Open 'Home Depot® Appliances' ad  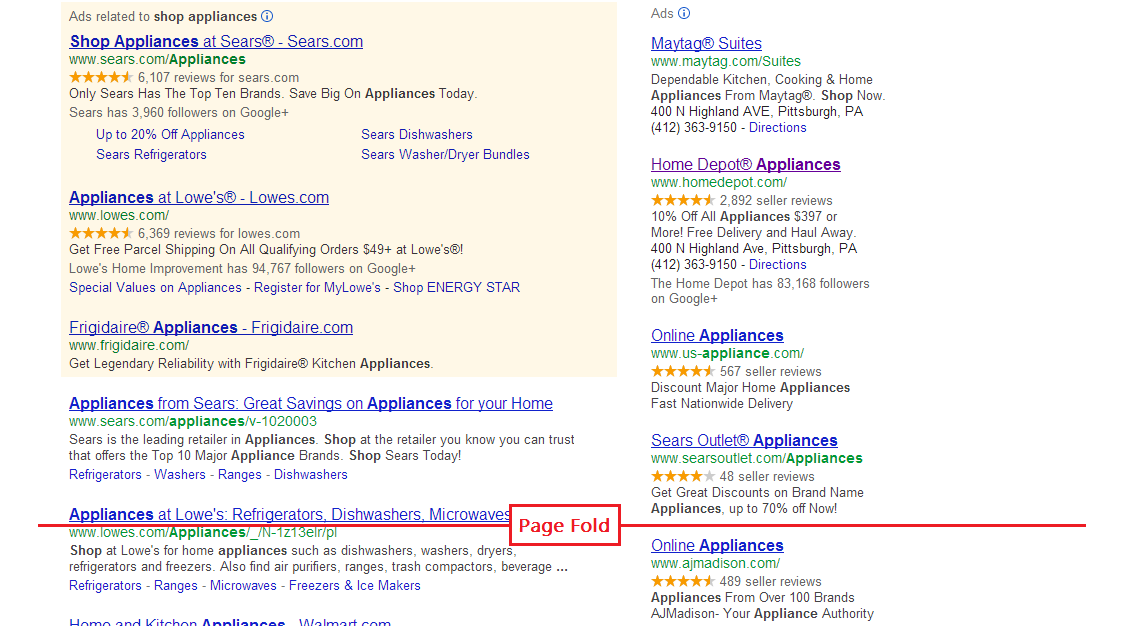pos(746,165)
